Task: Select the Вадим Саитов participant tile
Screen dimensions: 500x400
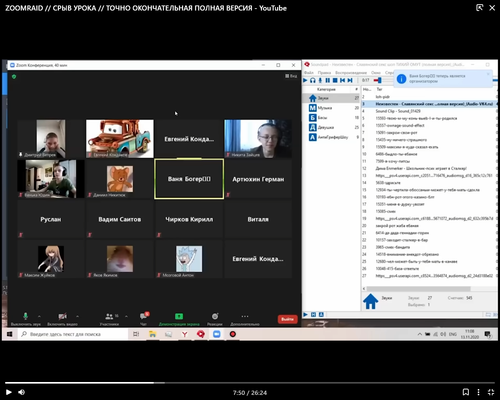Action: (120, 219)
